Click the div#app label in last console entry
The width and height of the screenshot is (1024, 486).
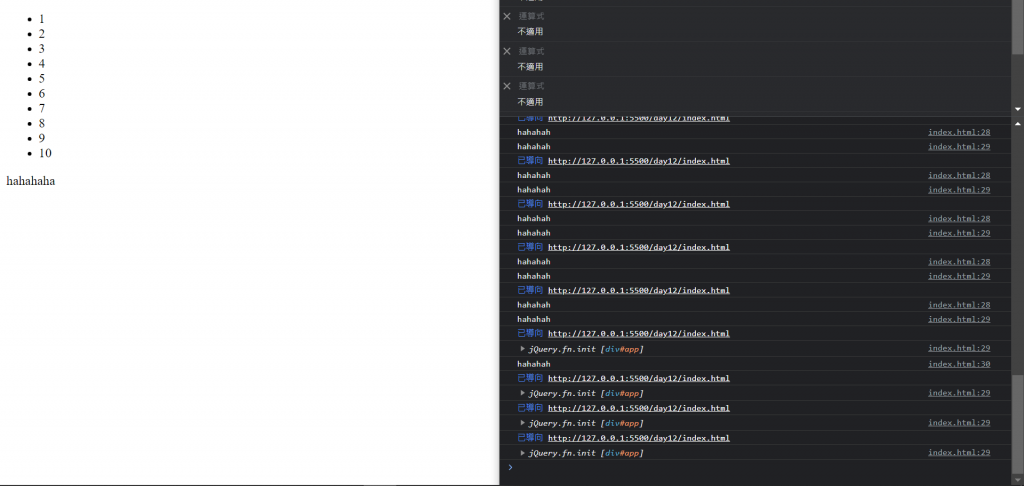(x=622, y=453)
